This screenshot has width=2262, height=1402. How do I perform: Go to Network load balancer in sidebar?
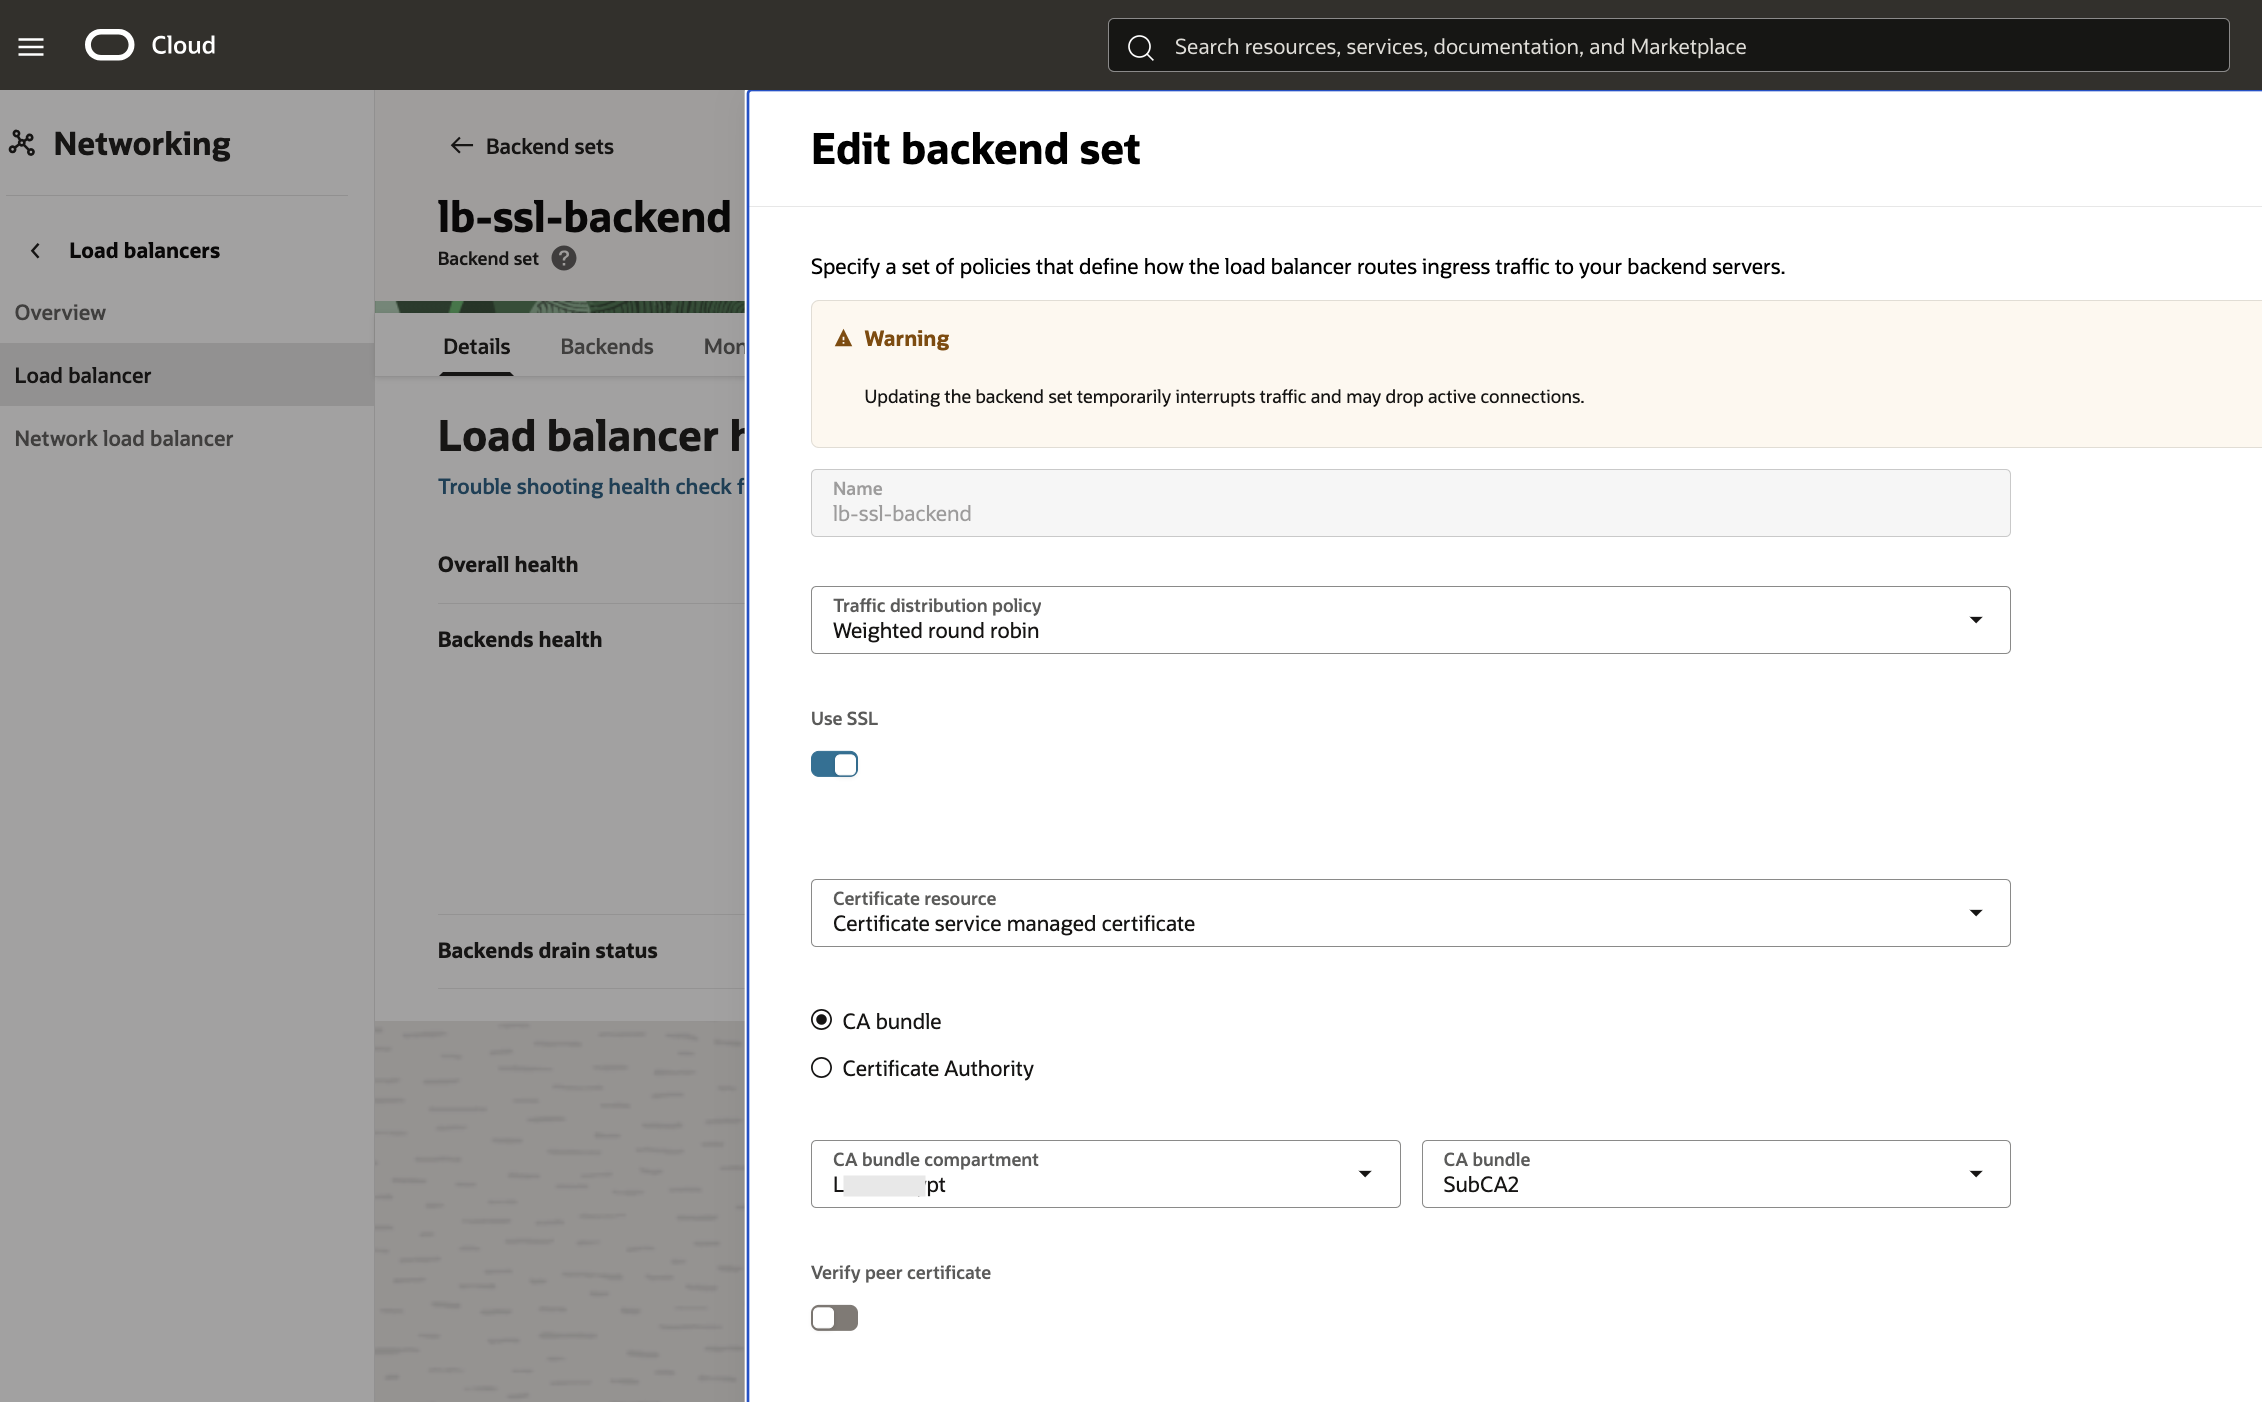tap(123, 438)
